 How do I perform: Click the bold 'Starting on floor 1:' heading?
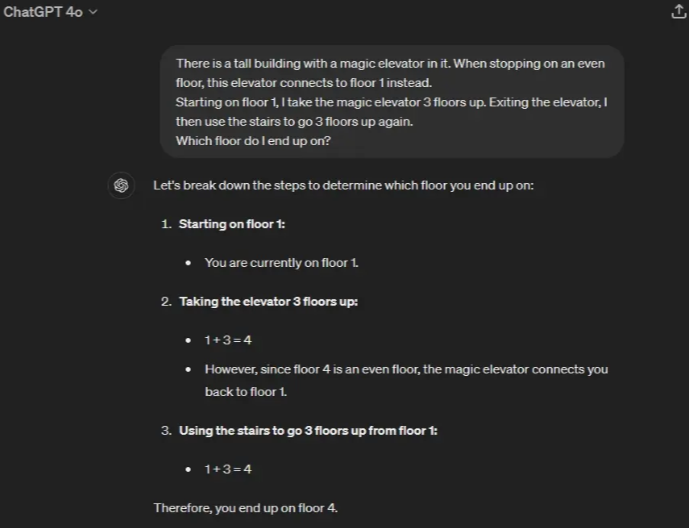click(232, 224)
